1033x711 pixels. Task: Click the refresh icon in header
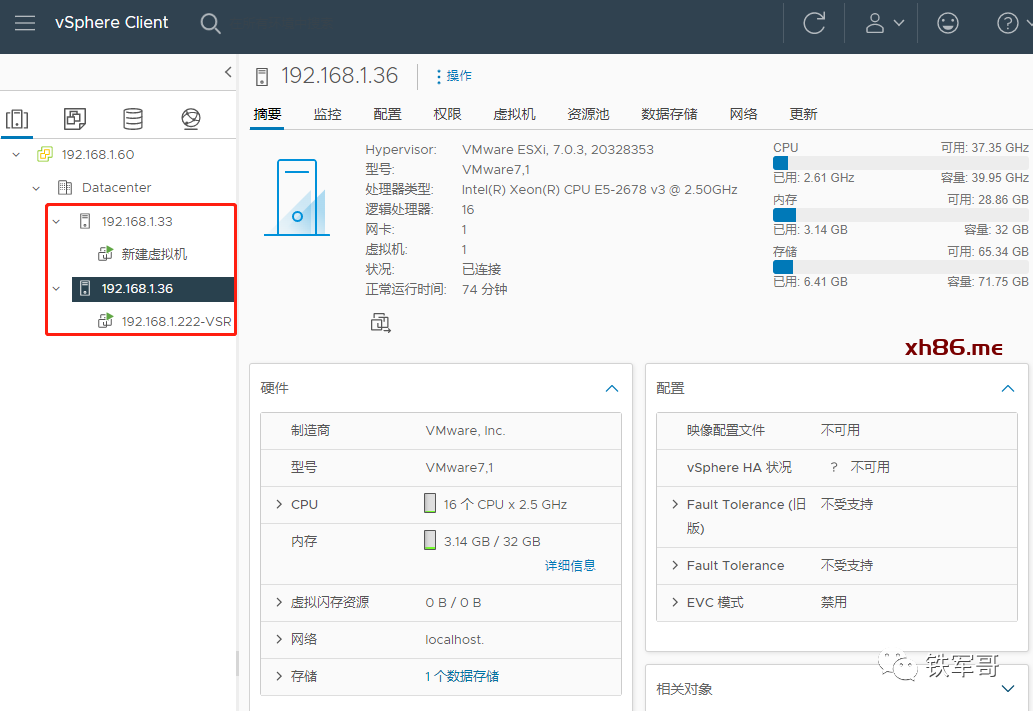(x=814, y=23)
